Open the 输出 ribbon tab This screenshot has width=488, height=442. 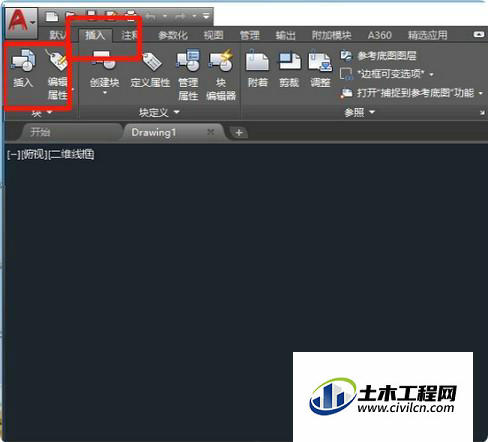tap(286, 35)
